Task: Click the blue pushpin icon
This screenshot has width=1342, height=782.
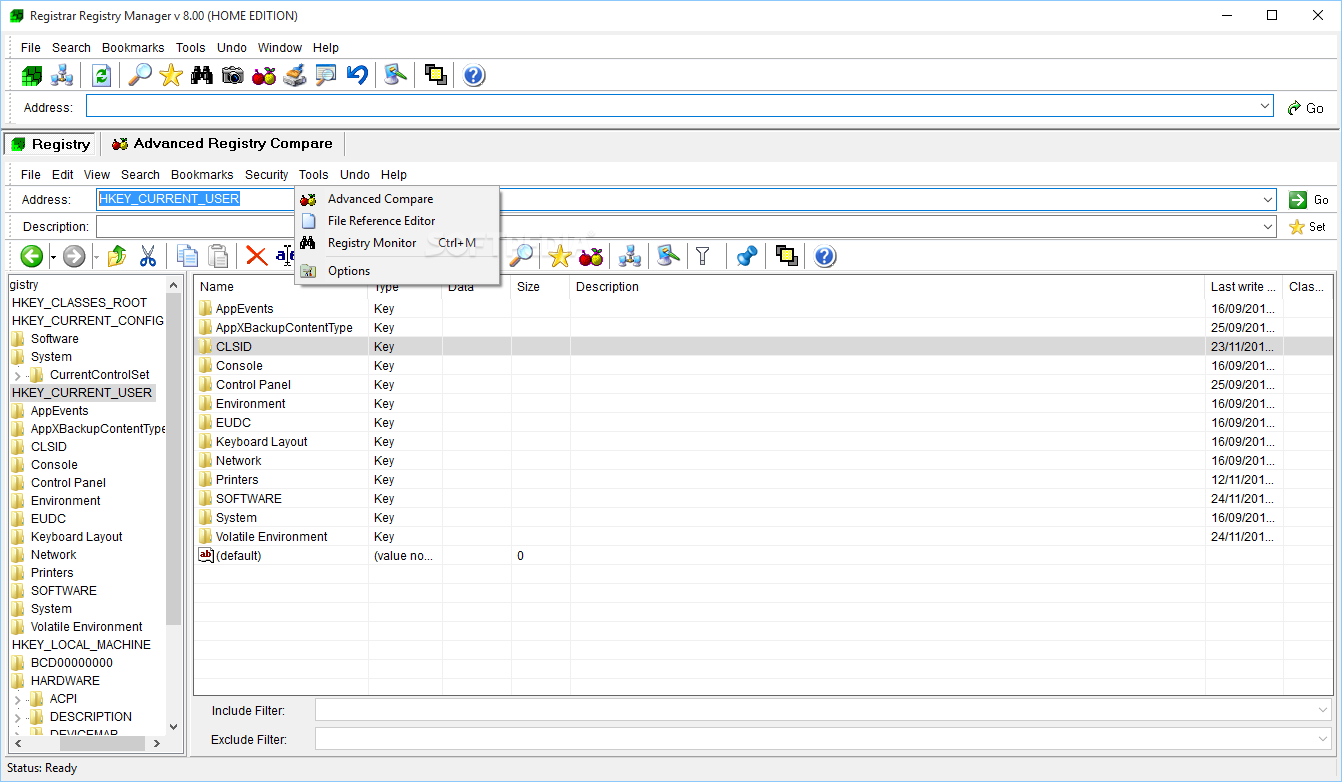Action: click(x=746, y=257)
